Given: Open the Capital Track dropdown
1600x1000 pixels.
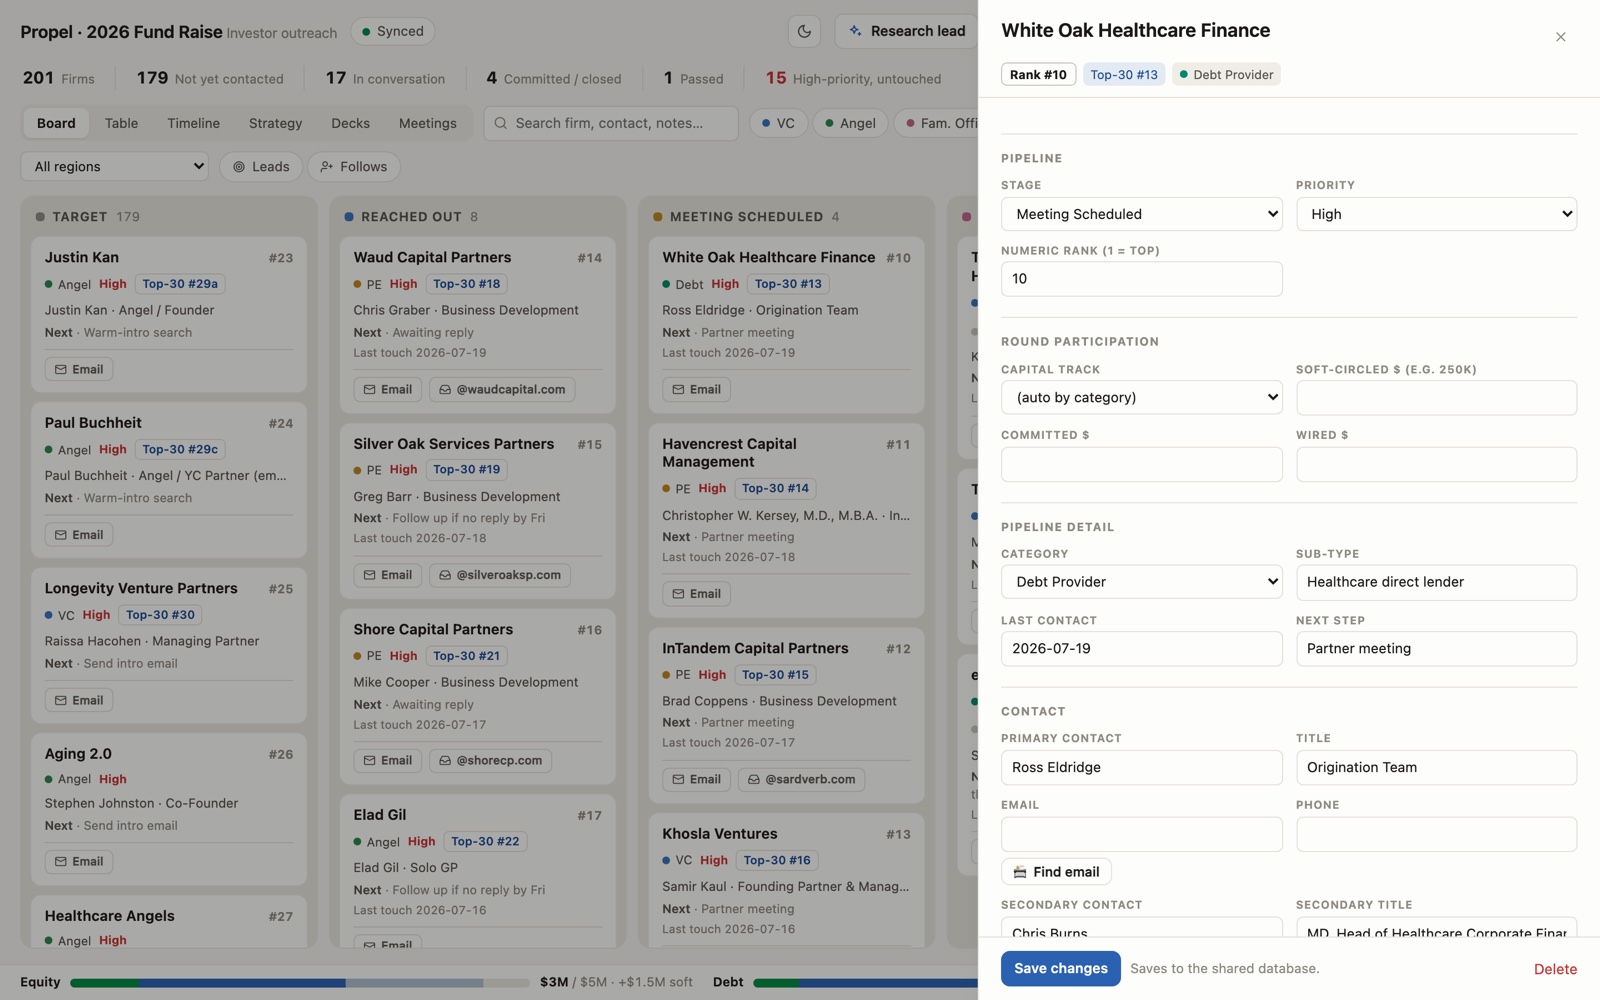Looking at the screenshot, I should pos(1141,397).
